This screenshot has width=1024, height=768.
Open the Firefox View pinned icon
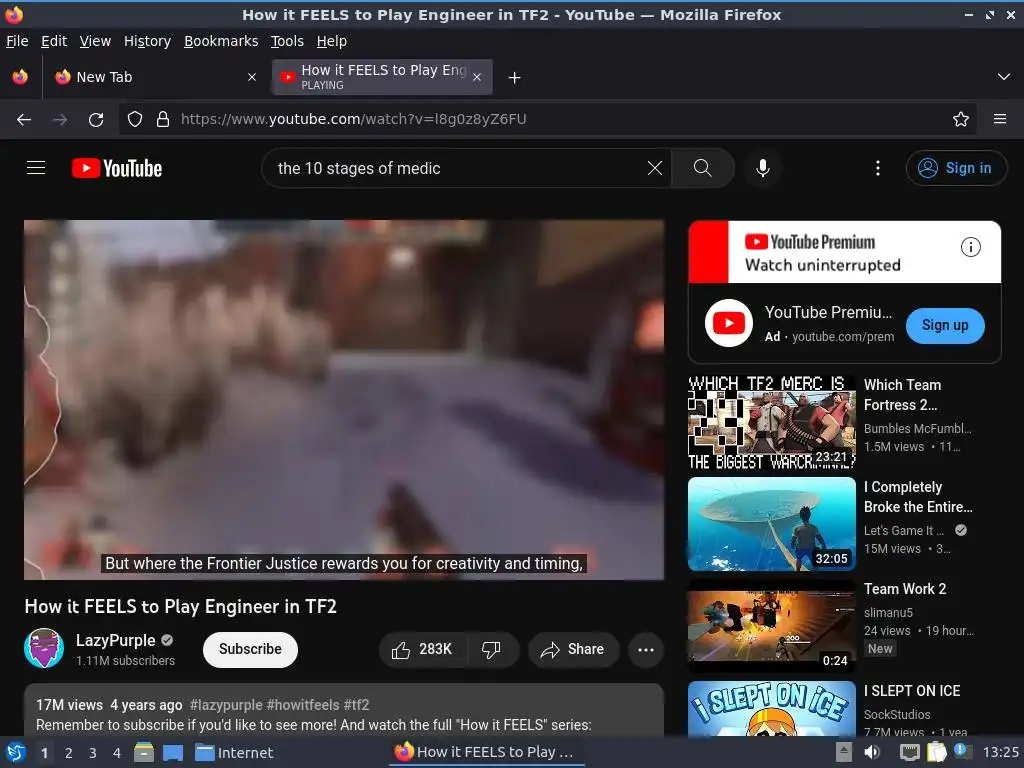[x=20, y=77]
